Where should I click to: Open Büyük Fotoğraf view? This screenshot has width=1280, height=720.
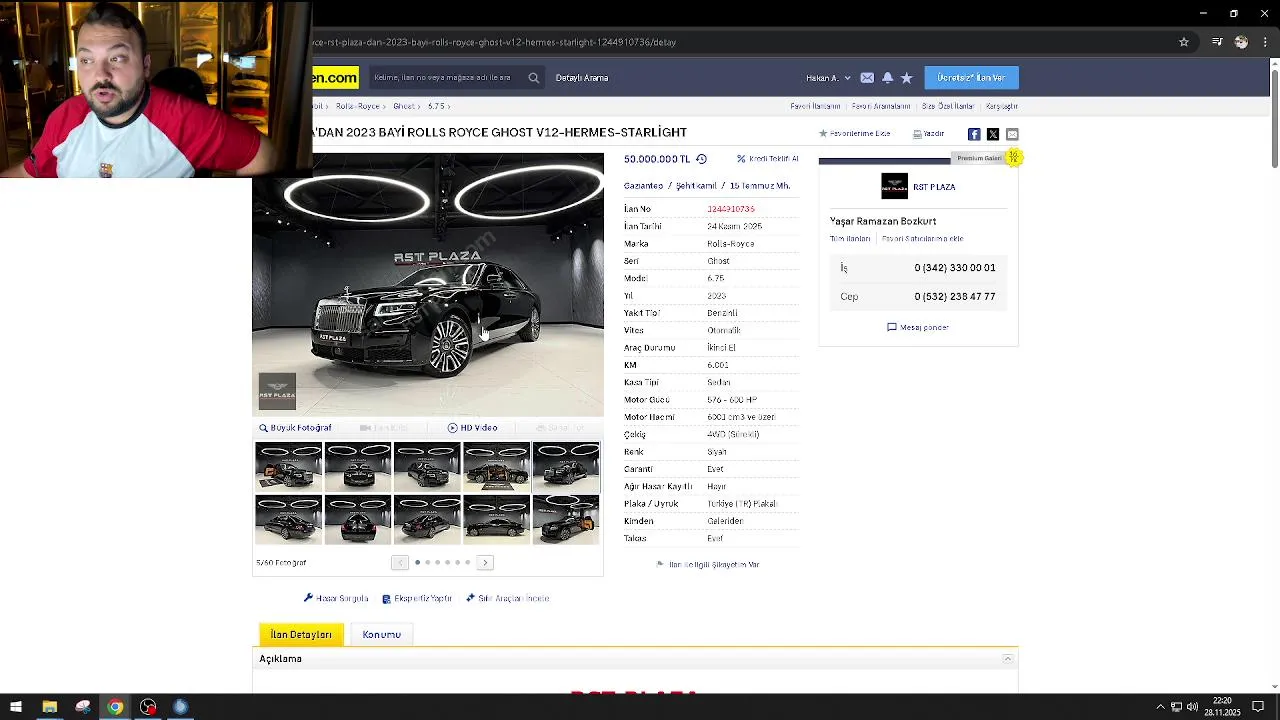click(x=295, y=428)
